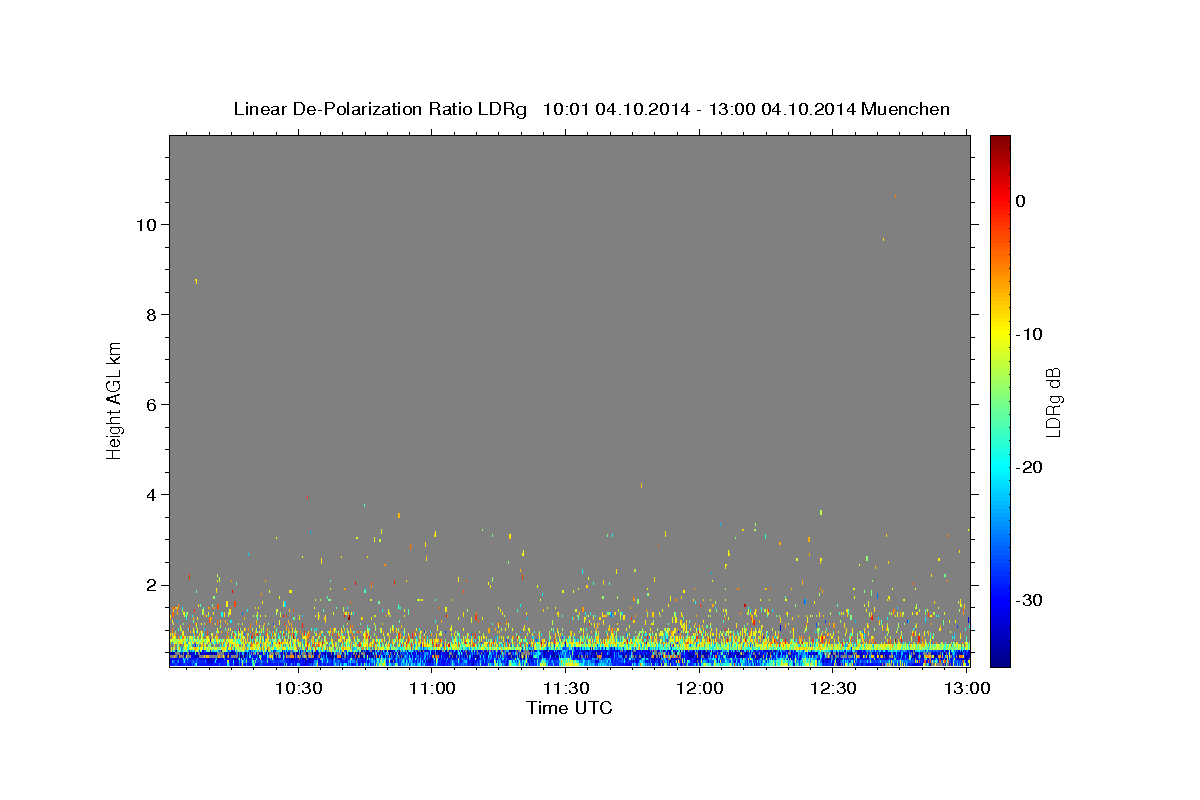Screen dimensions: 1200x800
Task: Click the 10:30 time tick label
Action: click(x=299, y=688)
